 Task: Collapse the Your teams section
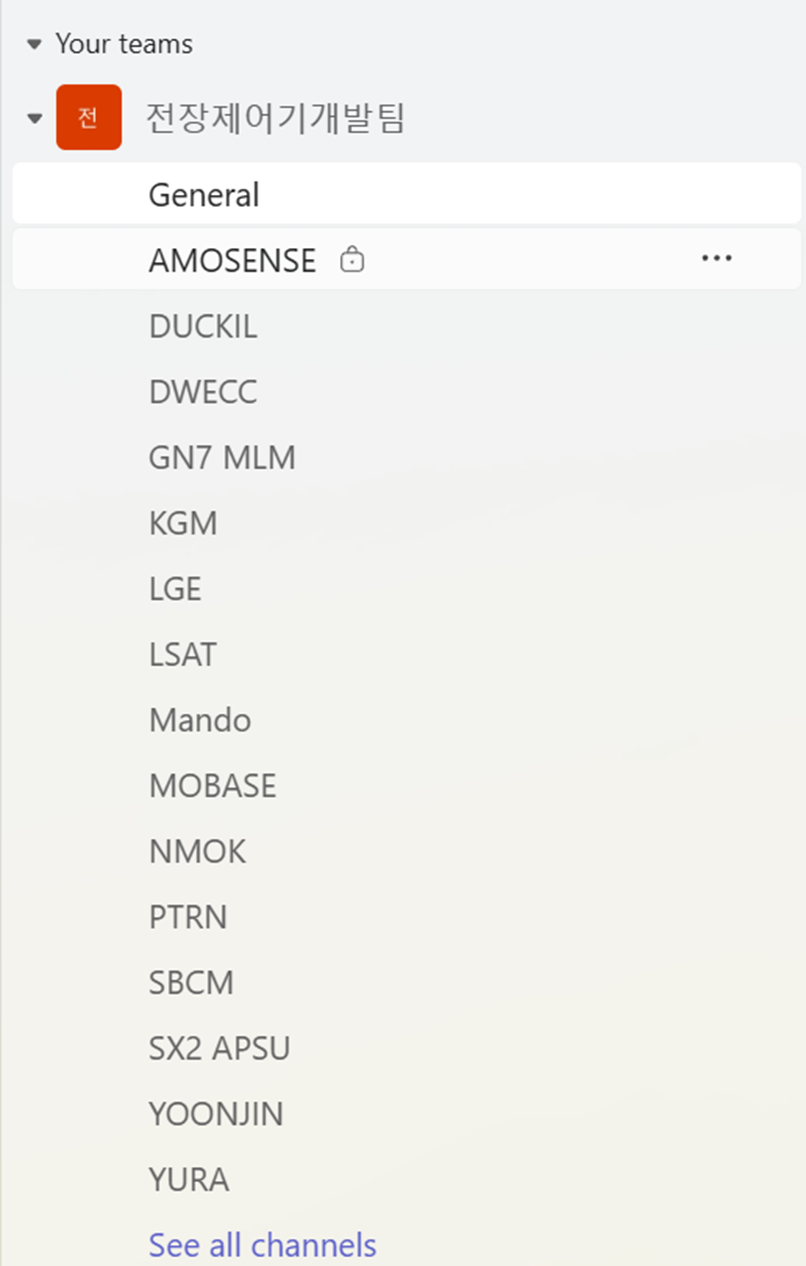[36, 44]
